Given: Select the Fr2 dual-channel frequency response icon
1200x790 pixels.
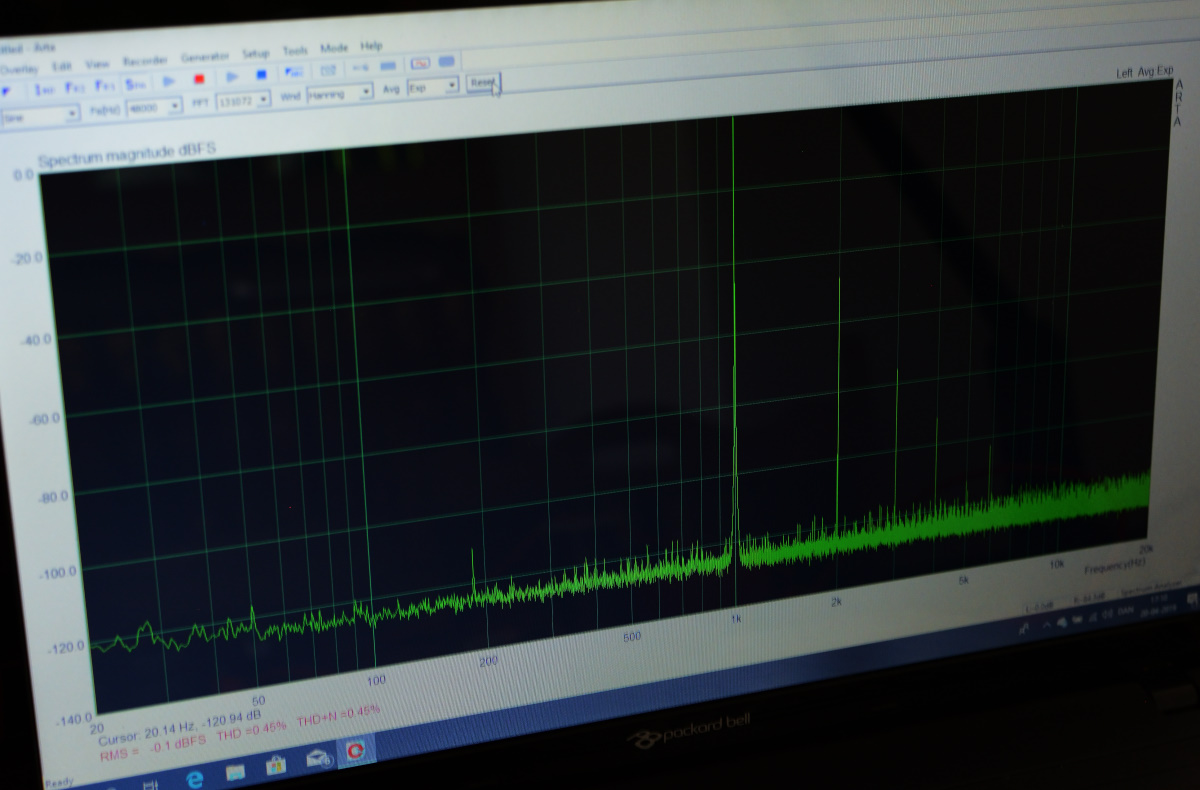Looking at the screenshot, I should coord(75,87).
